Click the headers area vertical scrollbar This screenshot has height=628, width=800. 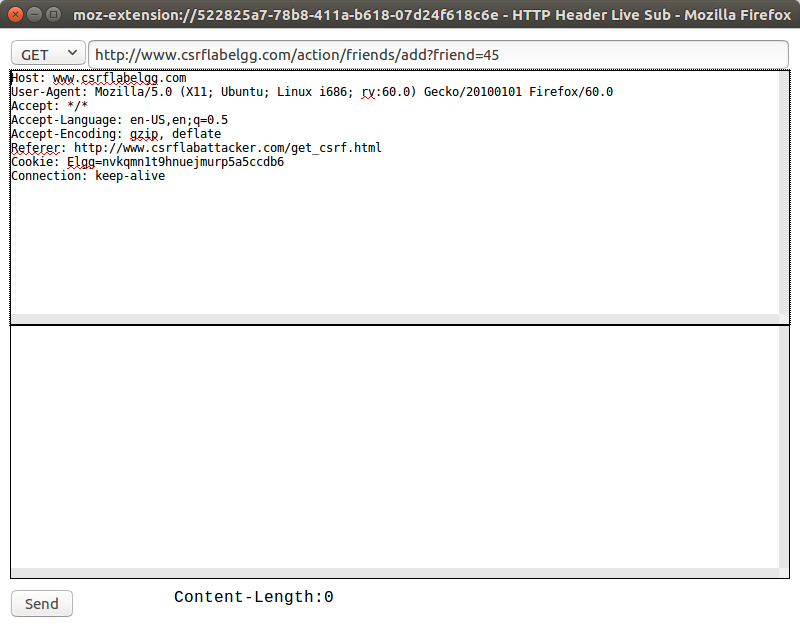coord(784,192)
